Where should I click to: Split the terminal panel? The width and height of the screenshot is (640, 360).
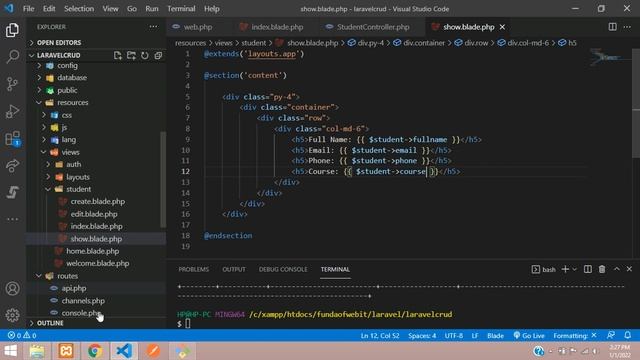click(x=587, y=269)
